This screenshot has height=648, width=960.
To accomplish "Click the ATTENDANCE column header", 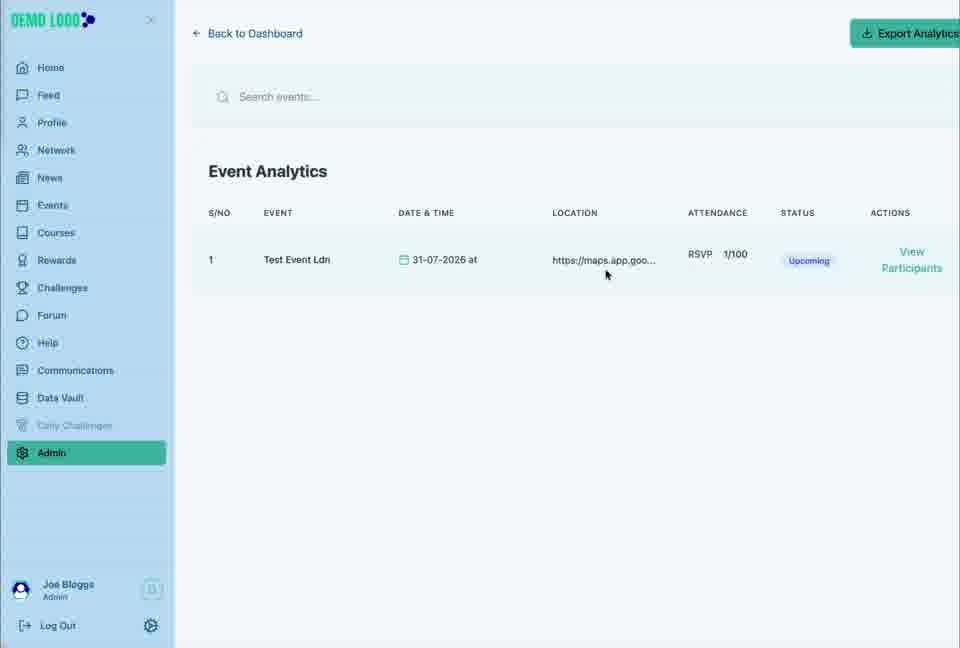I will pyautogui.click(x=718, y=213).
